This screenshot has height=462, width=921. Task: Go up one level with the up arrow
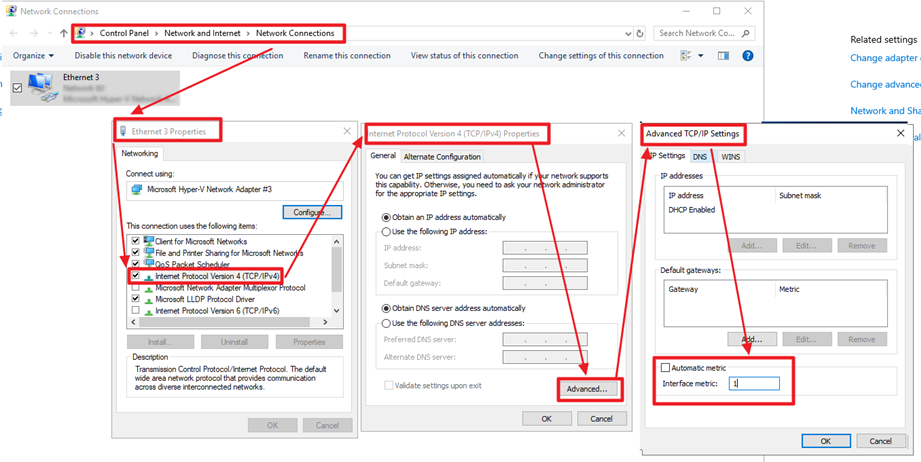tap(64, 33)
